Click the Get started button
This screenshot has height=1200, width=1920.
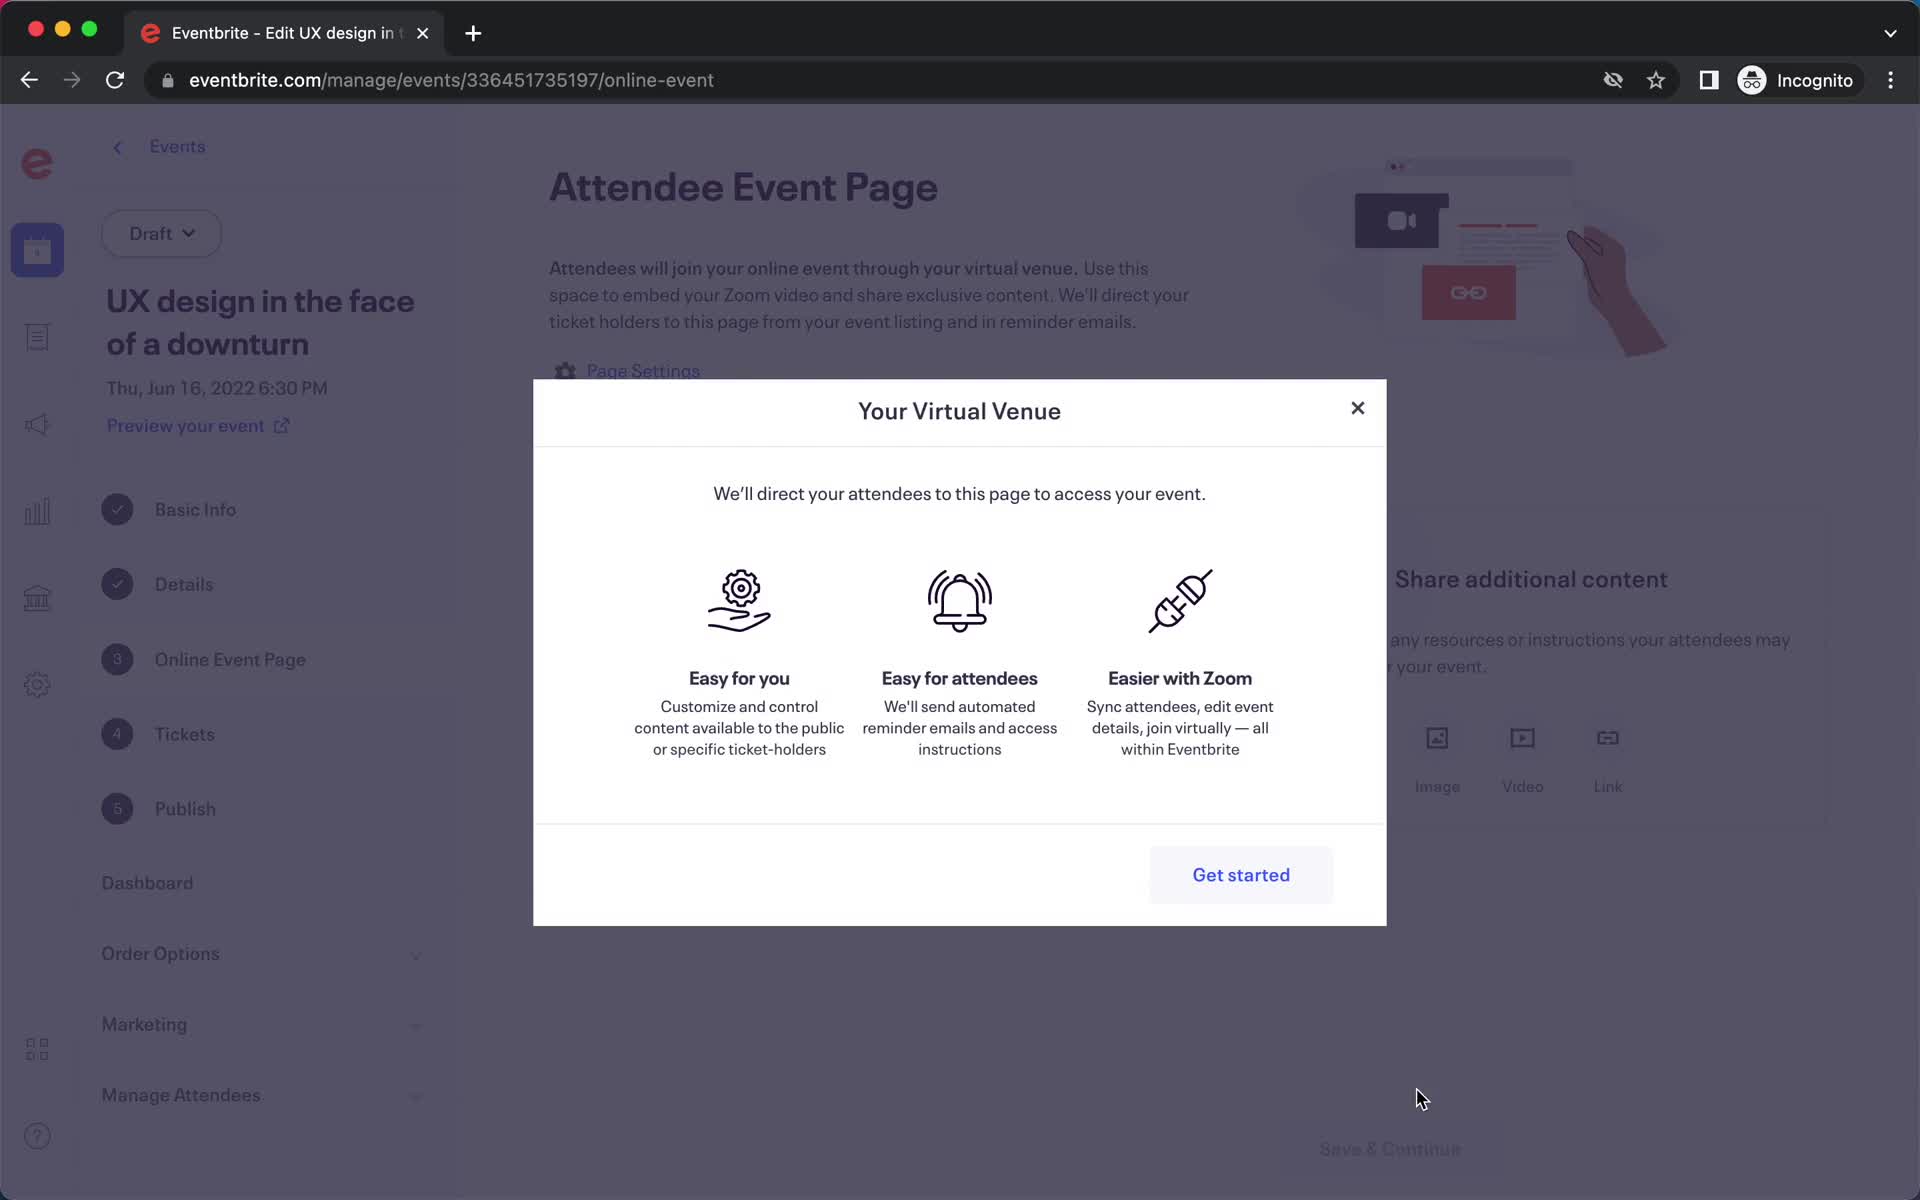(1241, 875)
